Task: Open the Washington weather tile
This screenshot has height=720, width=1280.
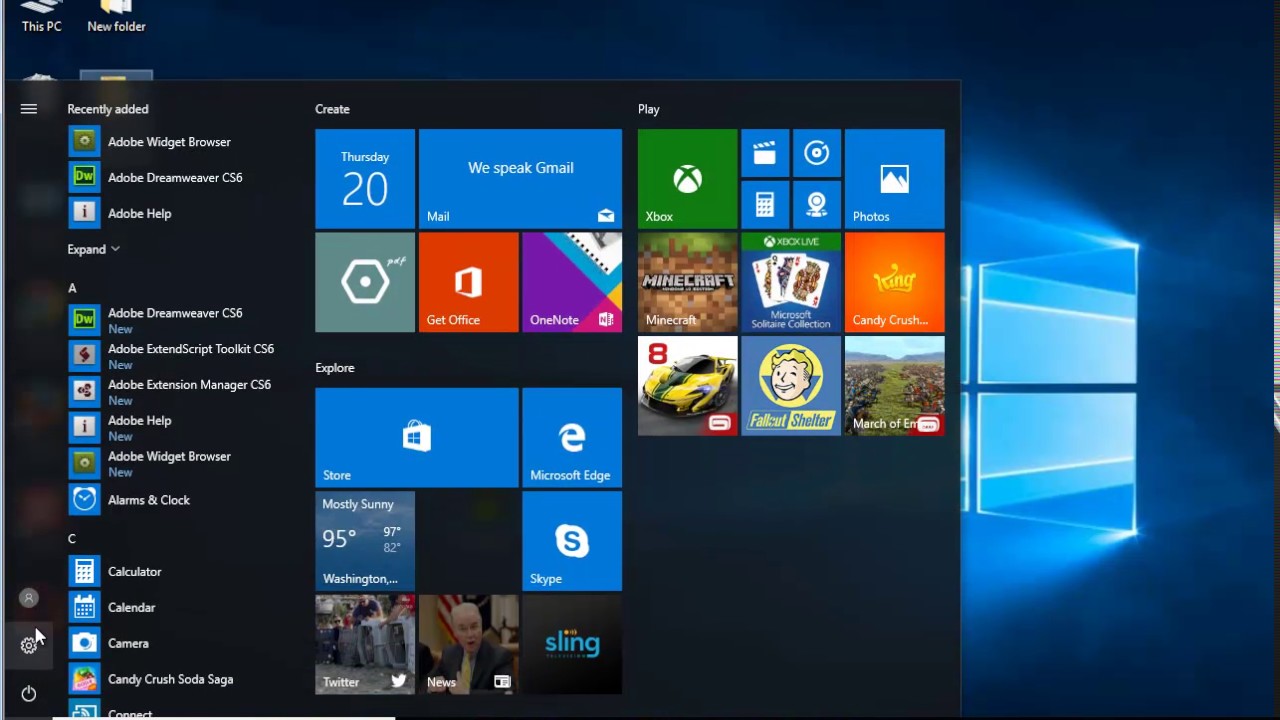Action: pos(365,541)
